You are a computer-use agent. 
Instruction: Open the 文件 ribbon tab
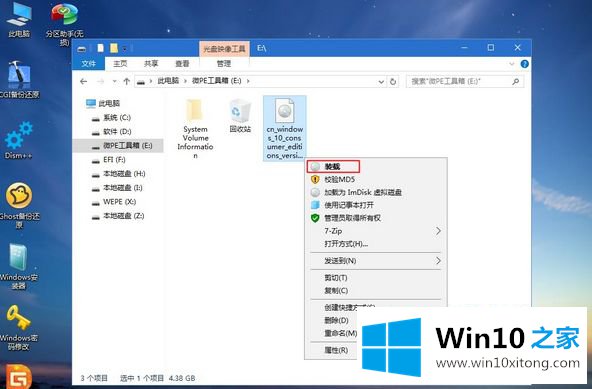click(x=88, y=63)
